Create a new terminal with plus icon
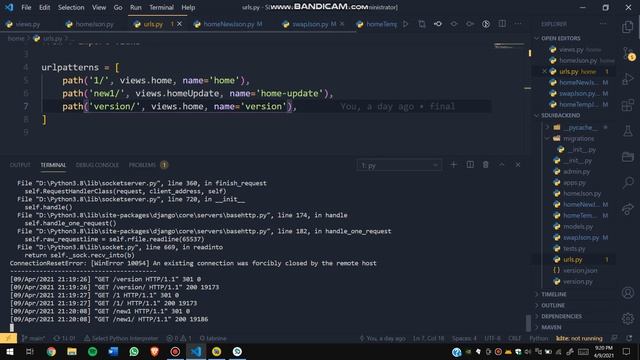 (453, 165)
